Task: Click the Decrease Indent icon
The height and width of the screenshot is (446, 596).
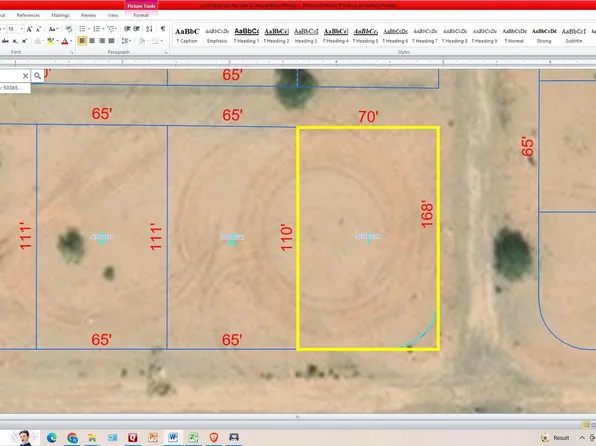Action: [127, 29]
